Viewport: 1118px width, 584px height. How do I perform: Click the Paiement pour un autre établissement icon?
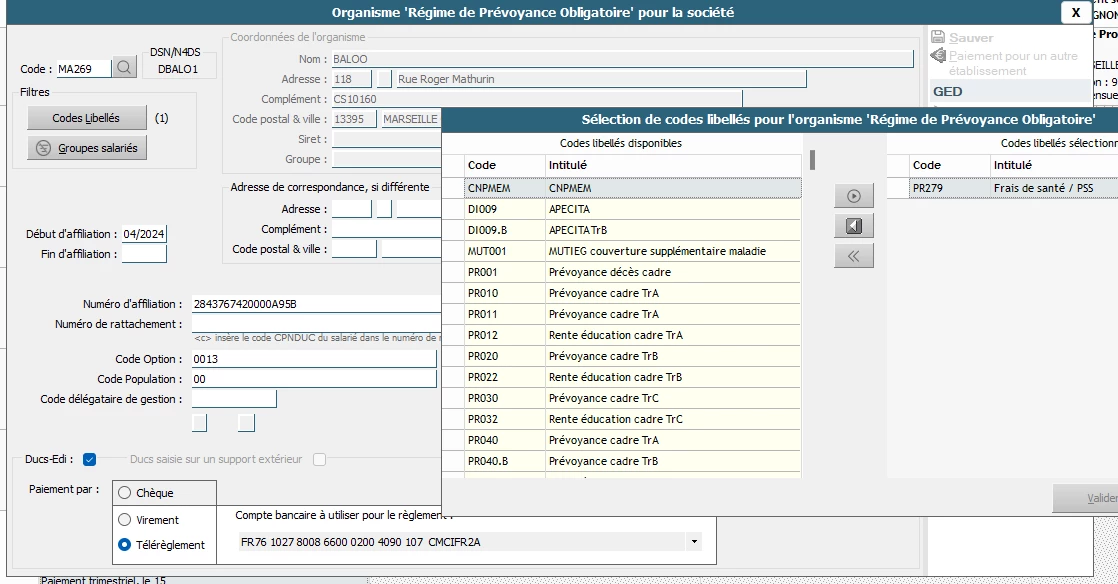coord(938,57)
